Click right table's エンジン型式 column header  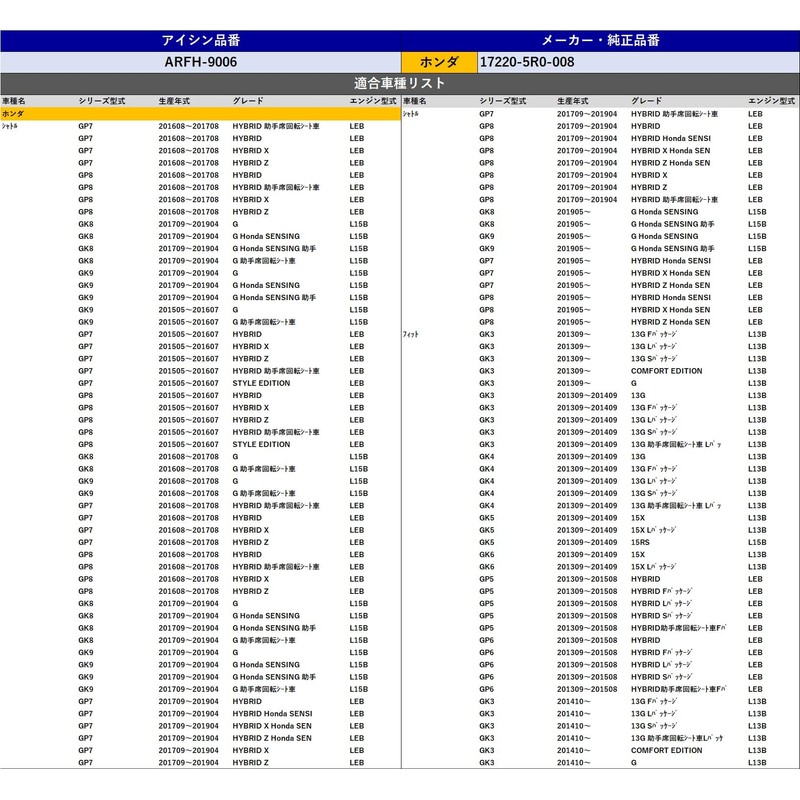[x=771, y=102]
